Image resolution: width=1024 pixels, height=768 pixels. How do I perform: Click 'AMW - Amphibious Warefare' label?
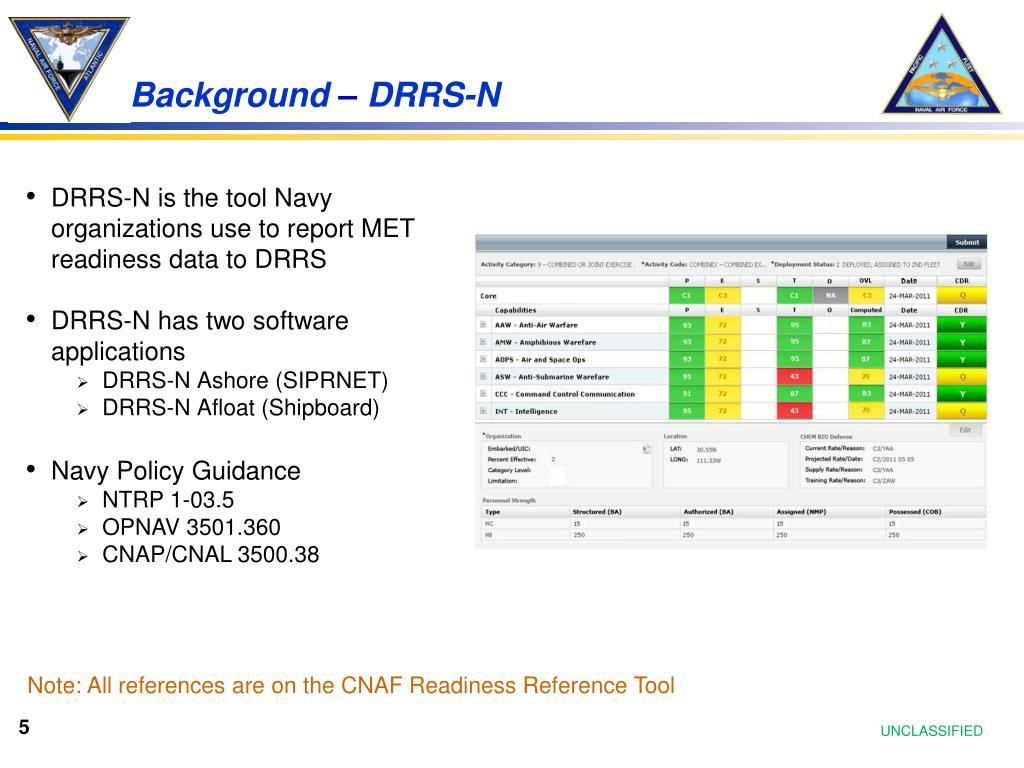coord(545,342)
